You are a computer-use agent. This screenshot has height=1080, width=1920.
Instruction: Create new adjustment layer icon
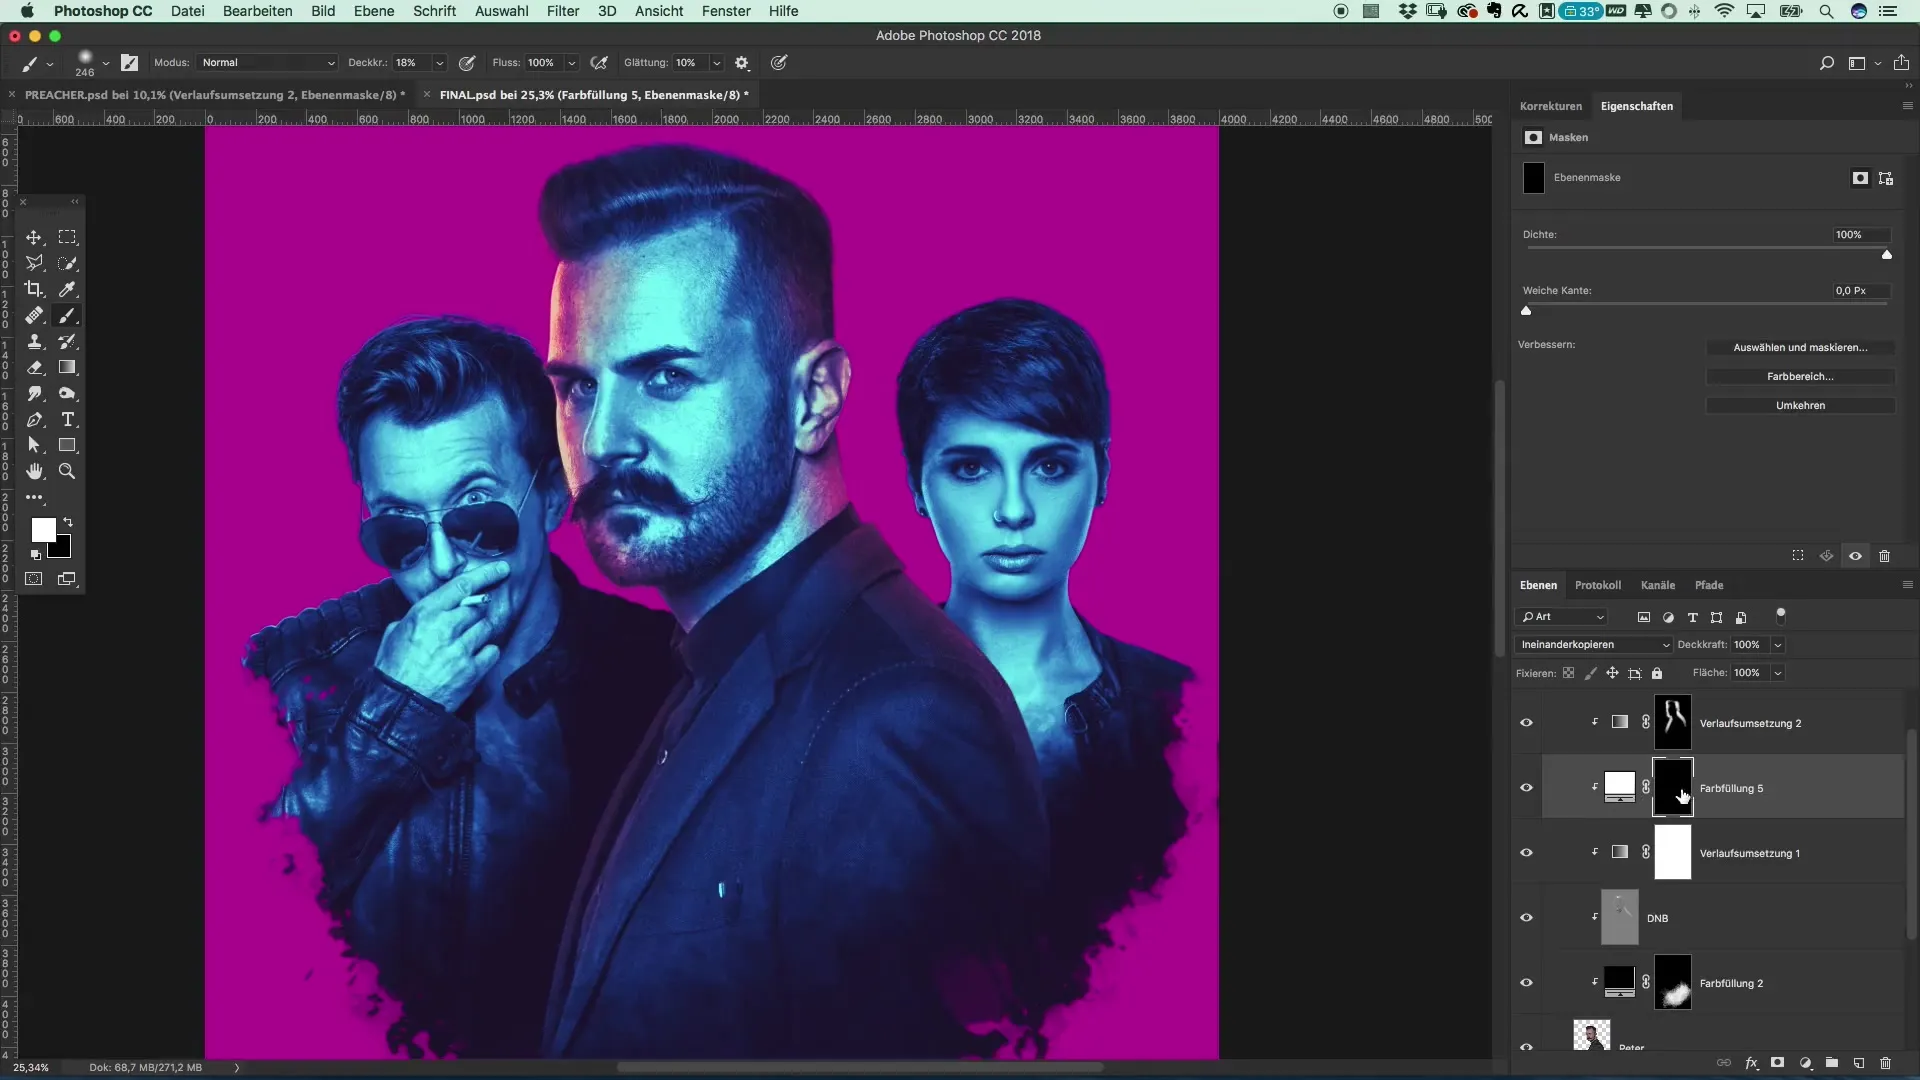click(1805, 1063)
